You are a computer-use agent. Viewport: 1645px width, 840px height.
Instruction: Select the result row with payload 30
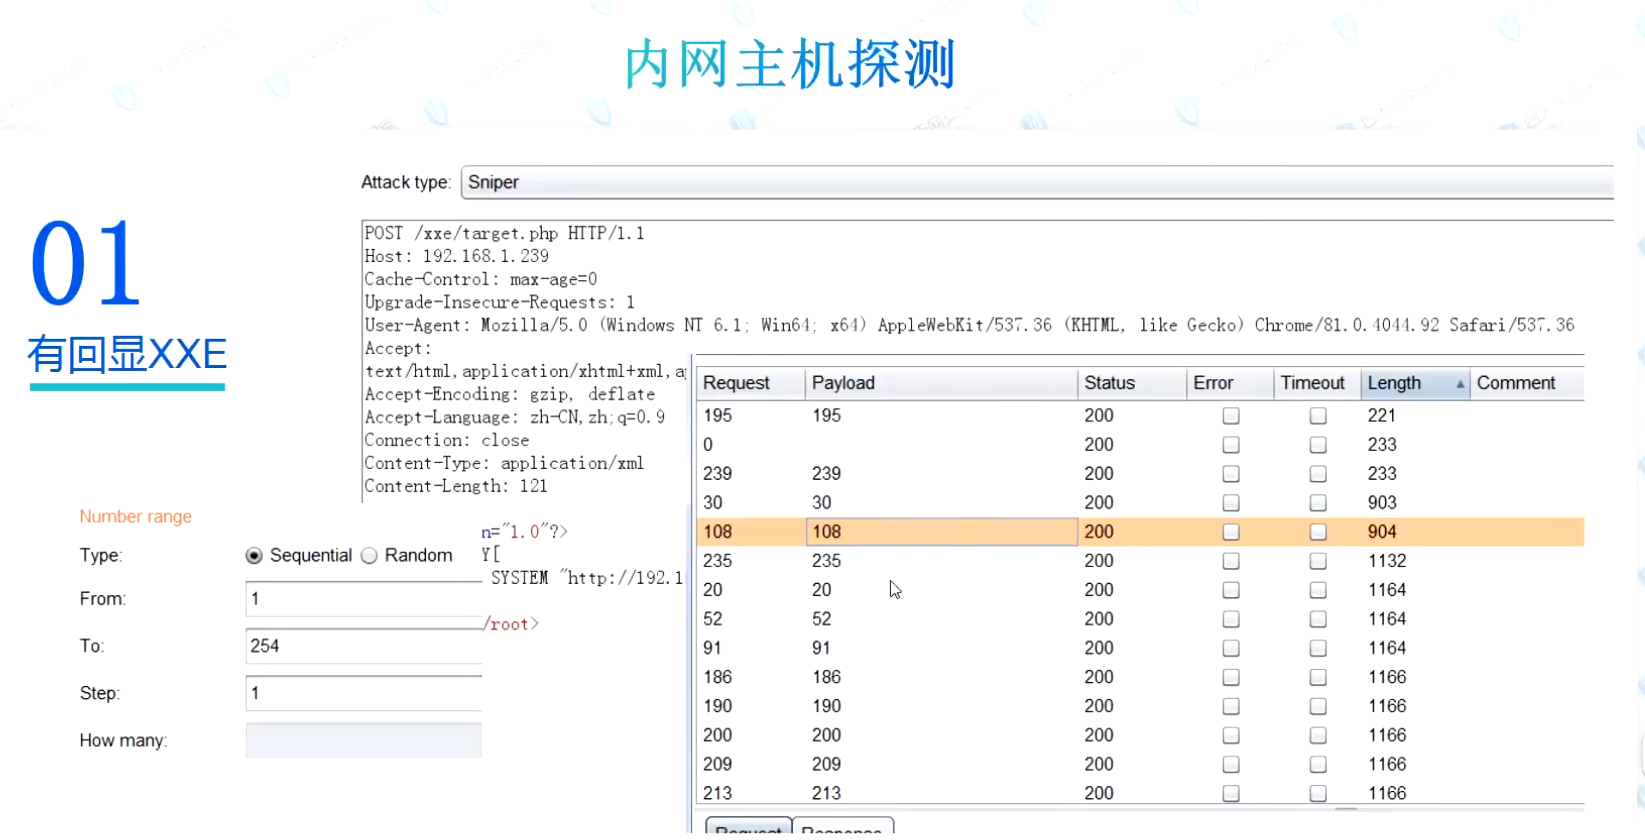tap(1140, 502)
